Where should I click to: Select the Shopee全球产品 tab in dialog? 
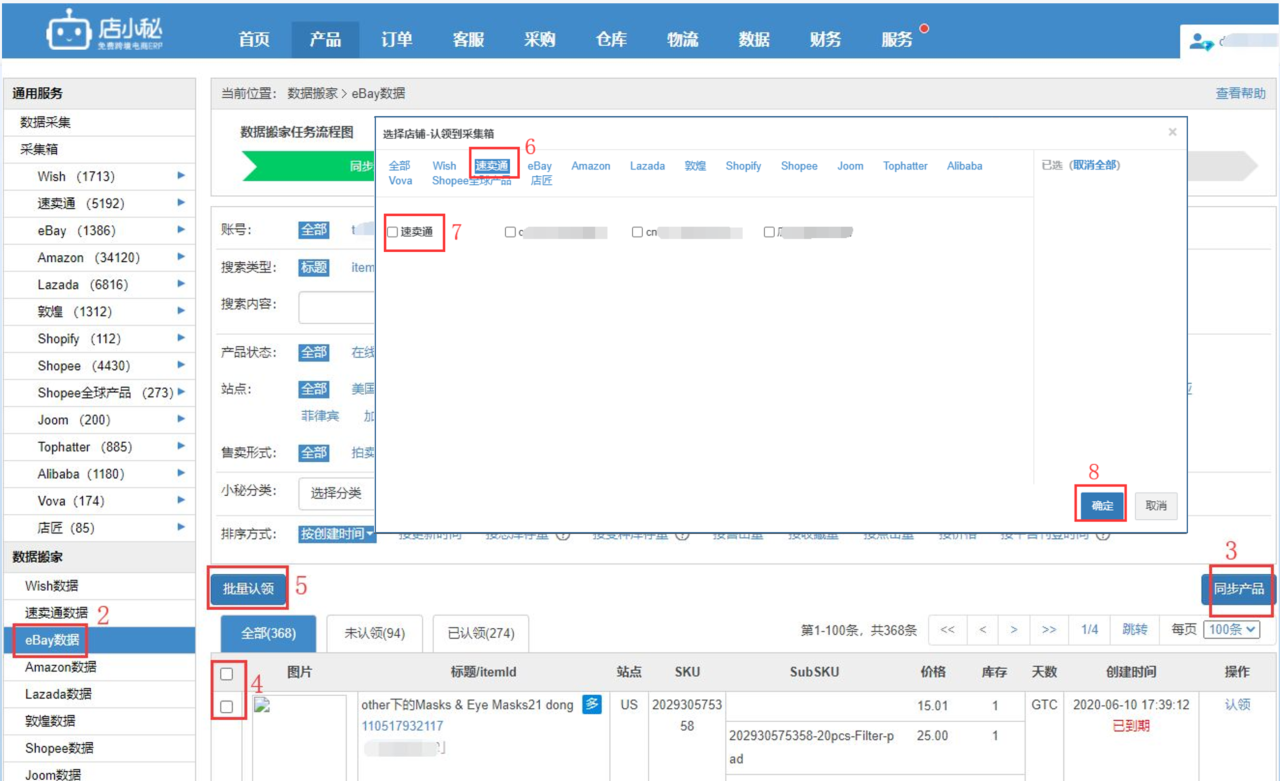point(472,181)
